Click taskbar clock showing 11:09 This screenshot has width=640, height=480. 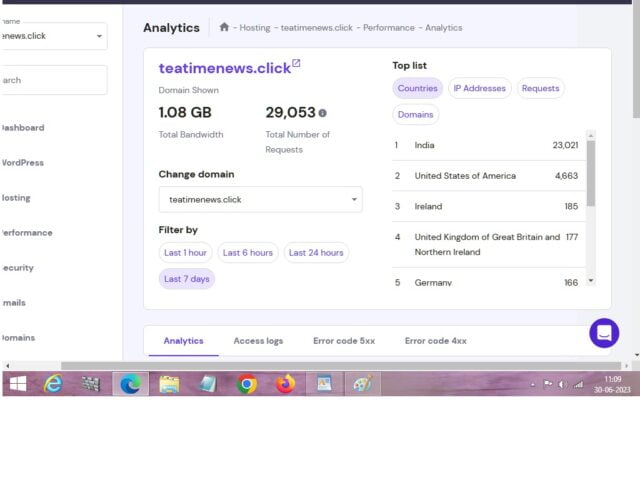[612, 380]
